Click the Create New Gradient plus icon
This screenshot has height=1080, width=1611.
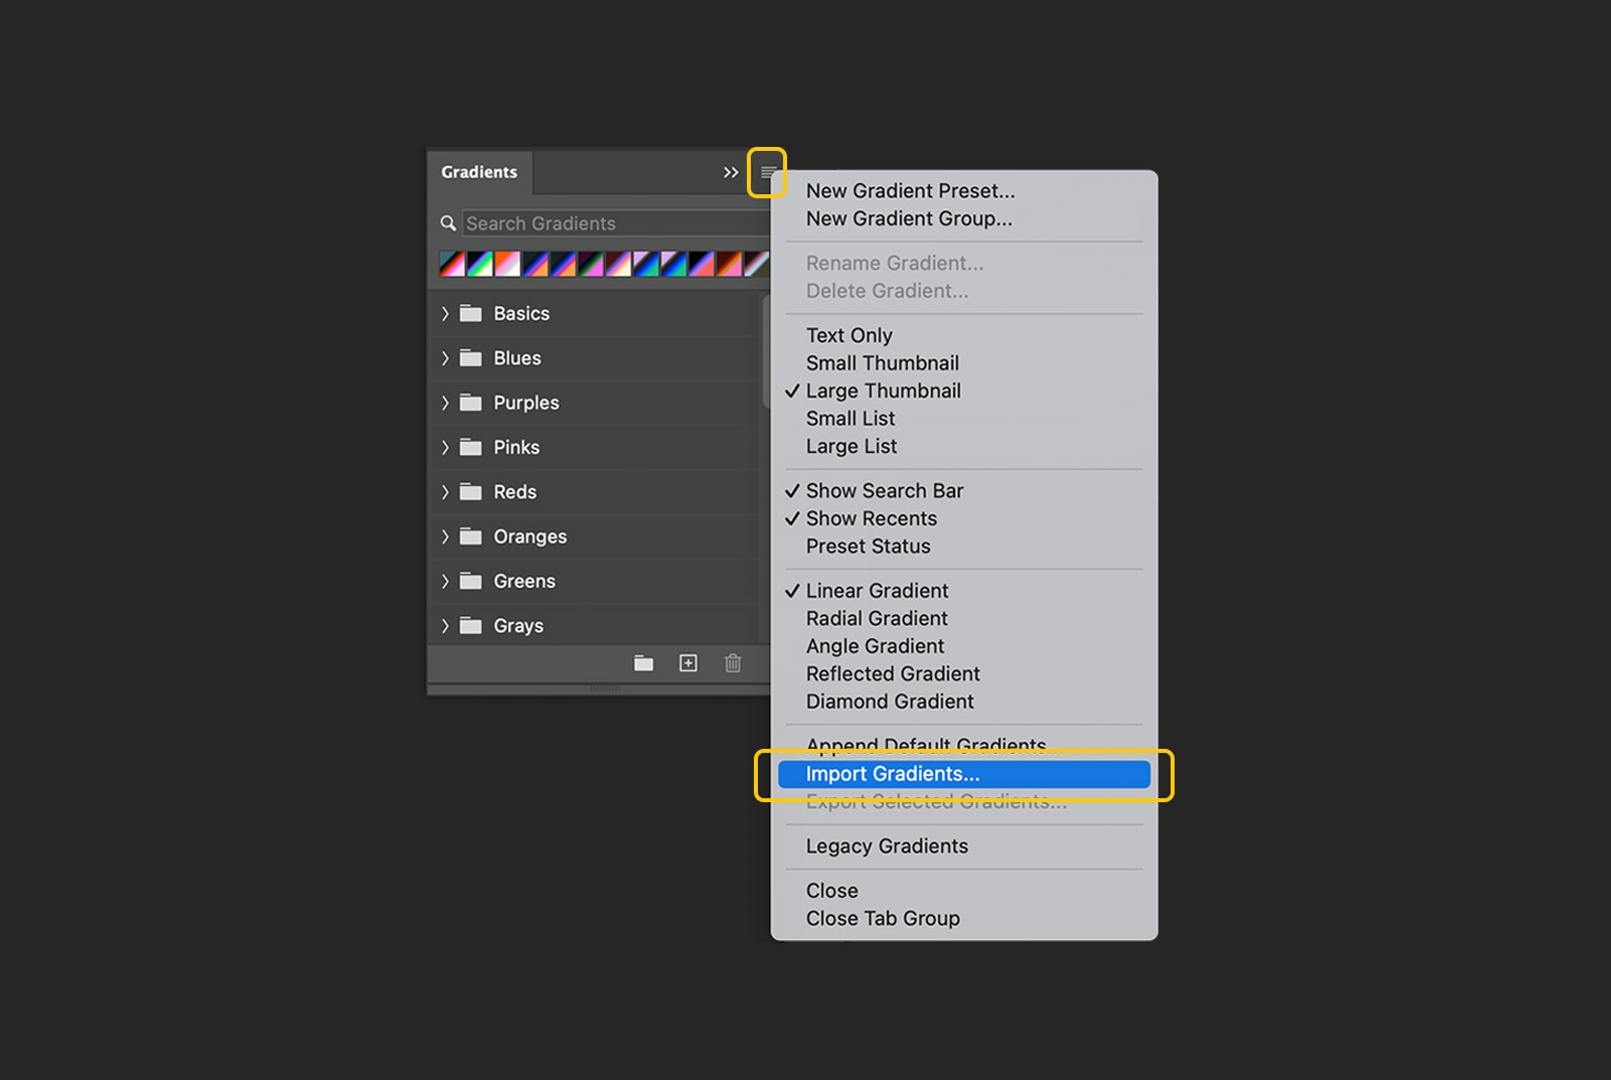coord(687,662)
